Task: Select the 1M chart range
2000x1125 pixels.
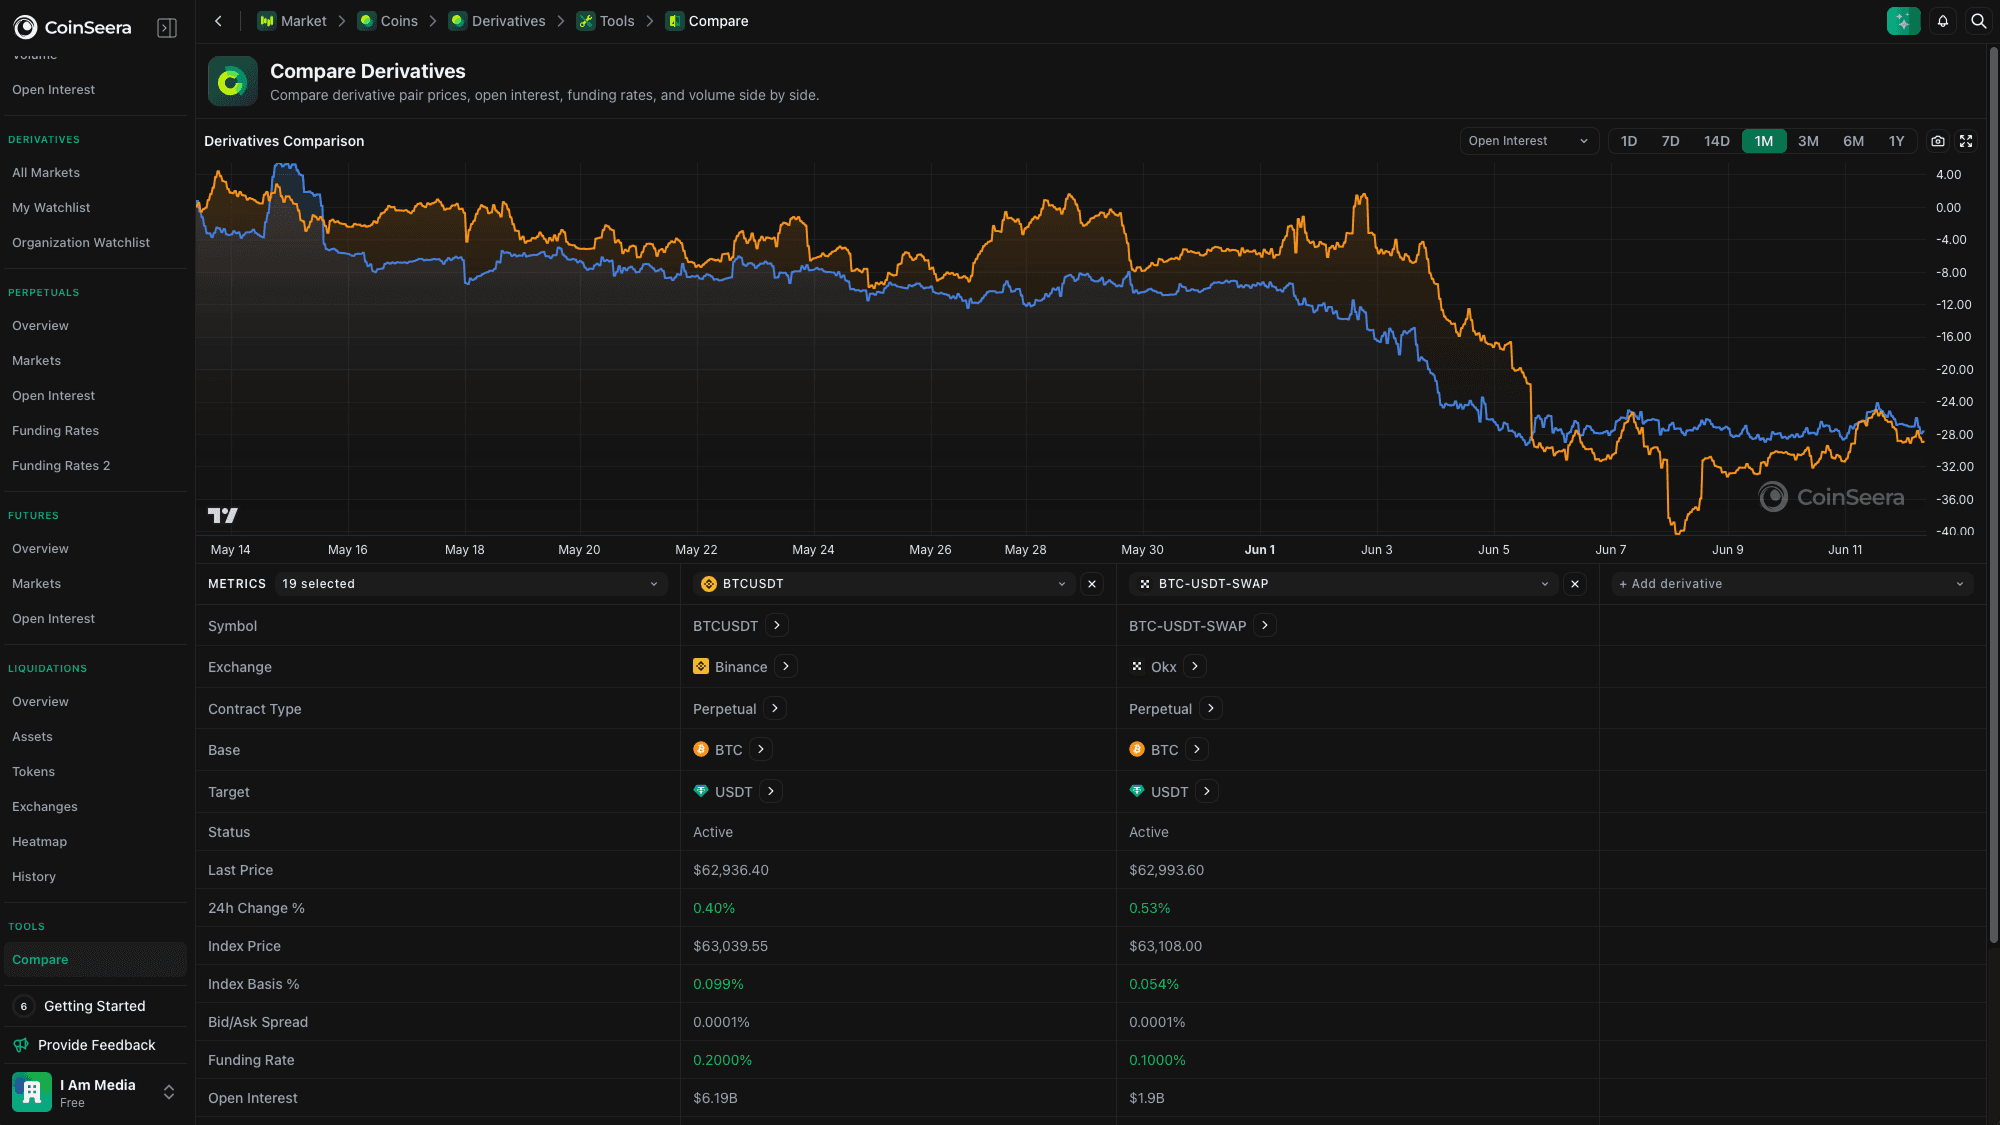Action: tap(1764, 141)
